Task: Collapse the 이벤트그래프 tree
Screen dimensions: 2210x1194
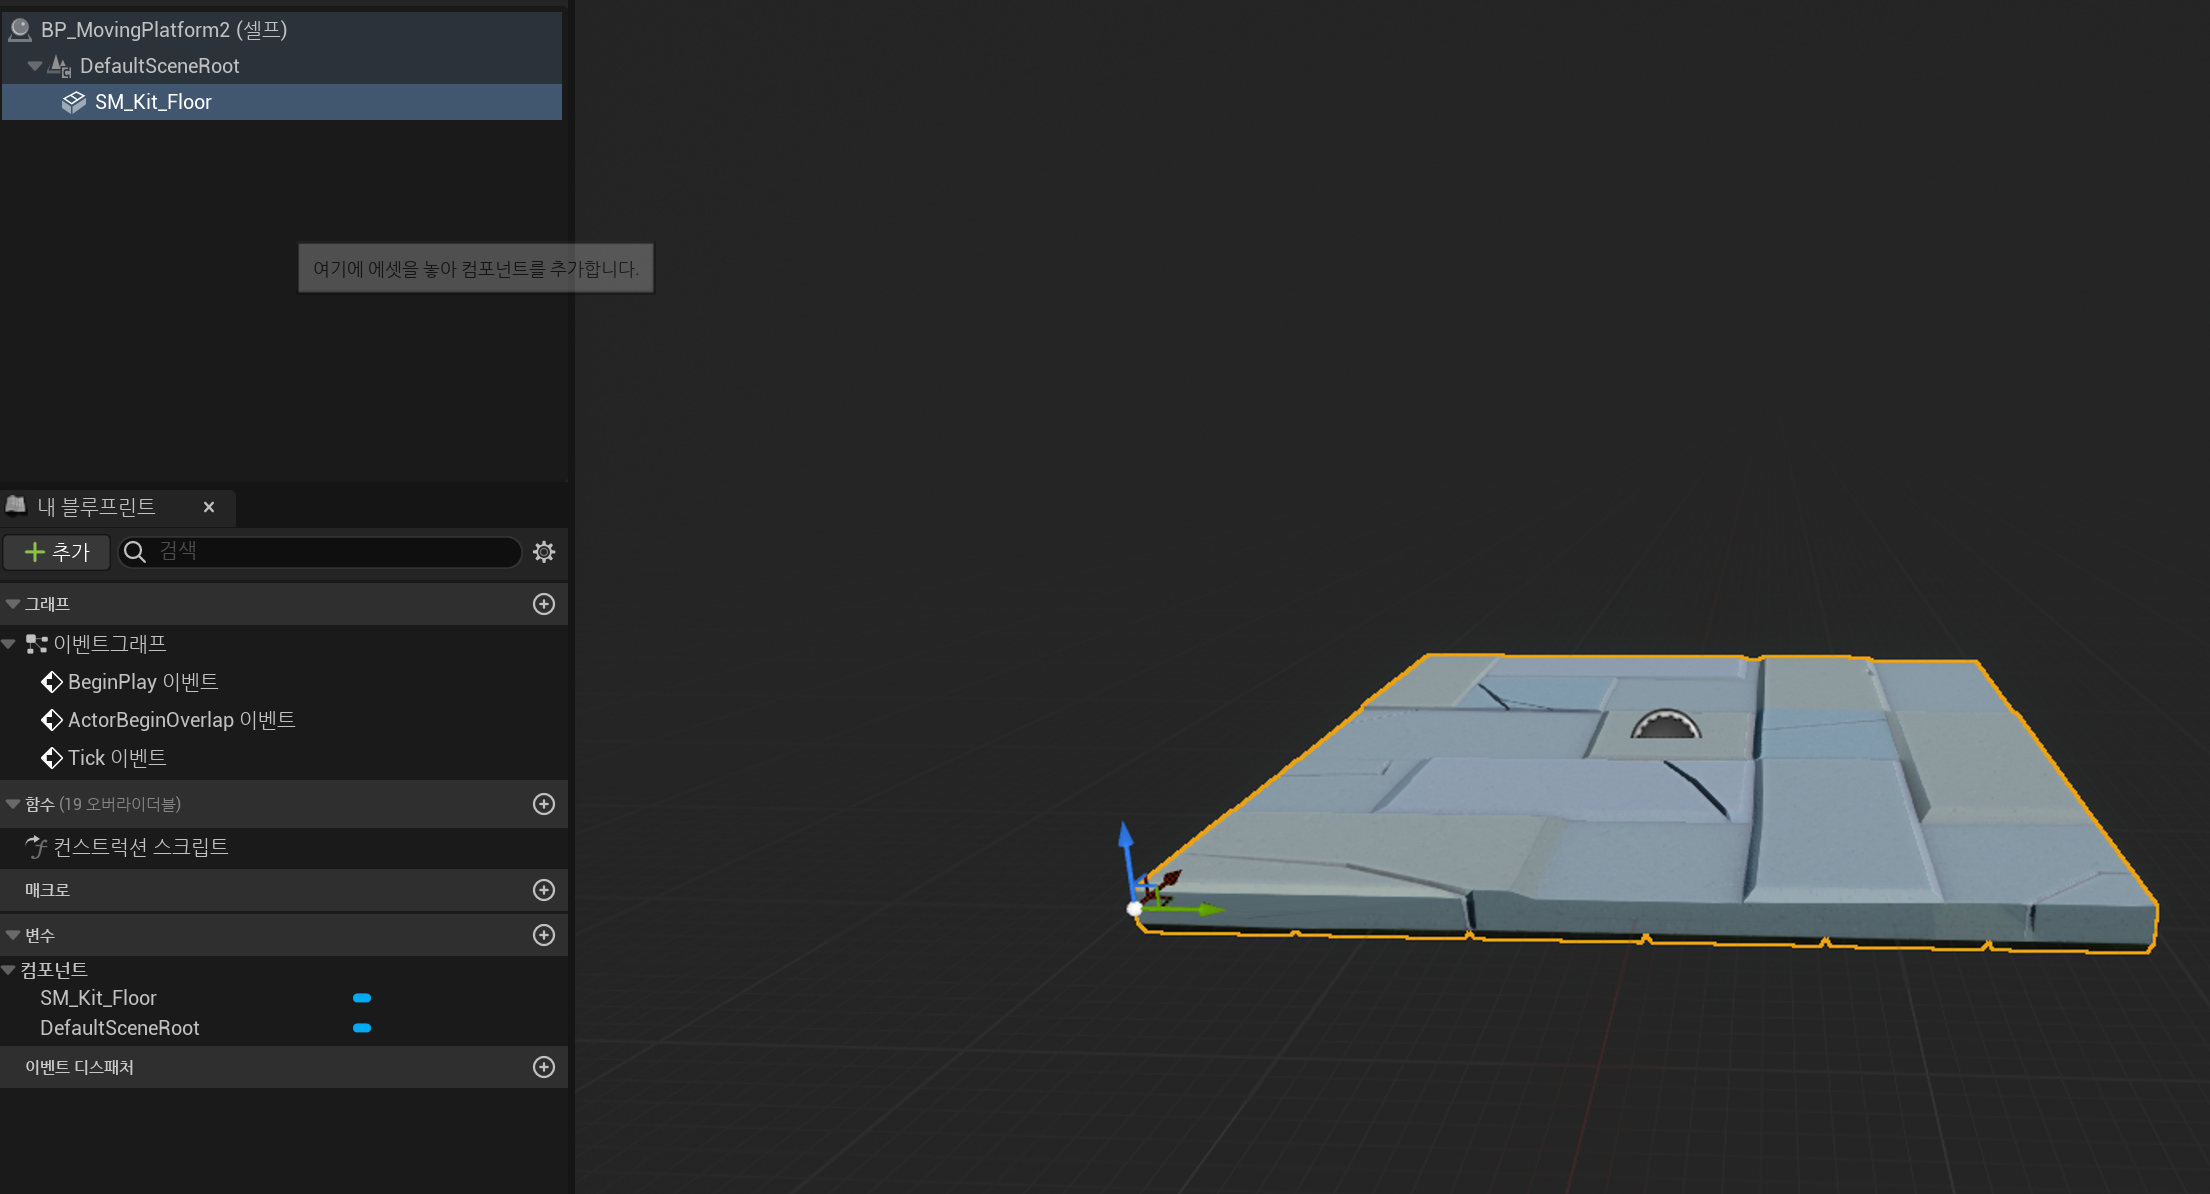Action: [x=9, y=644]
